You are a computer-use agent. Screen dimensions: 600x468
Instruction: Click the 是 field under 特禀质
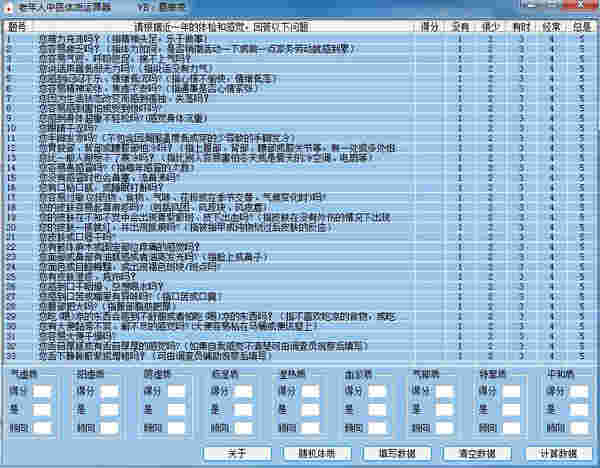point(512,410)
